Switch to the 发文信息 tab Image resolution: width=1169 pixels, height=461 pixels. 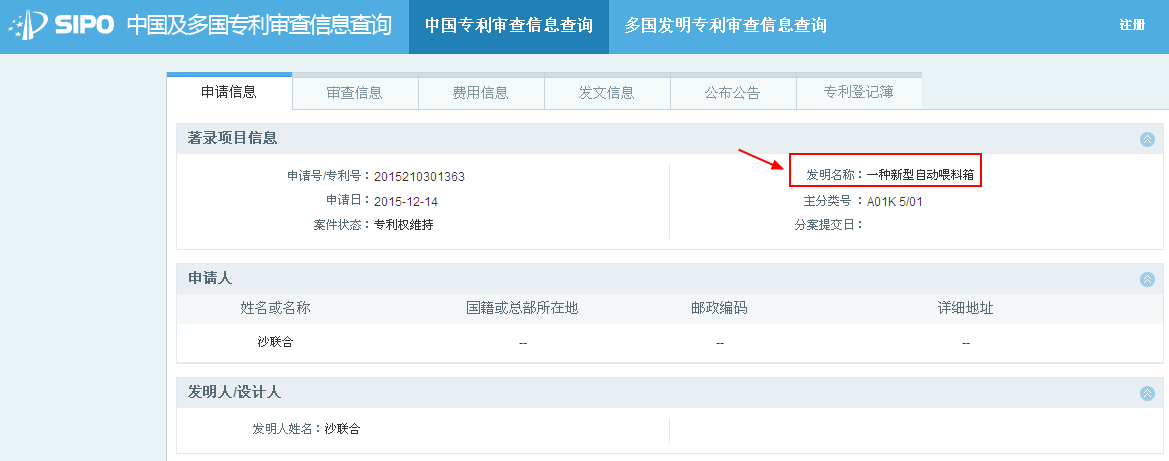click(x=607, y=93)
